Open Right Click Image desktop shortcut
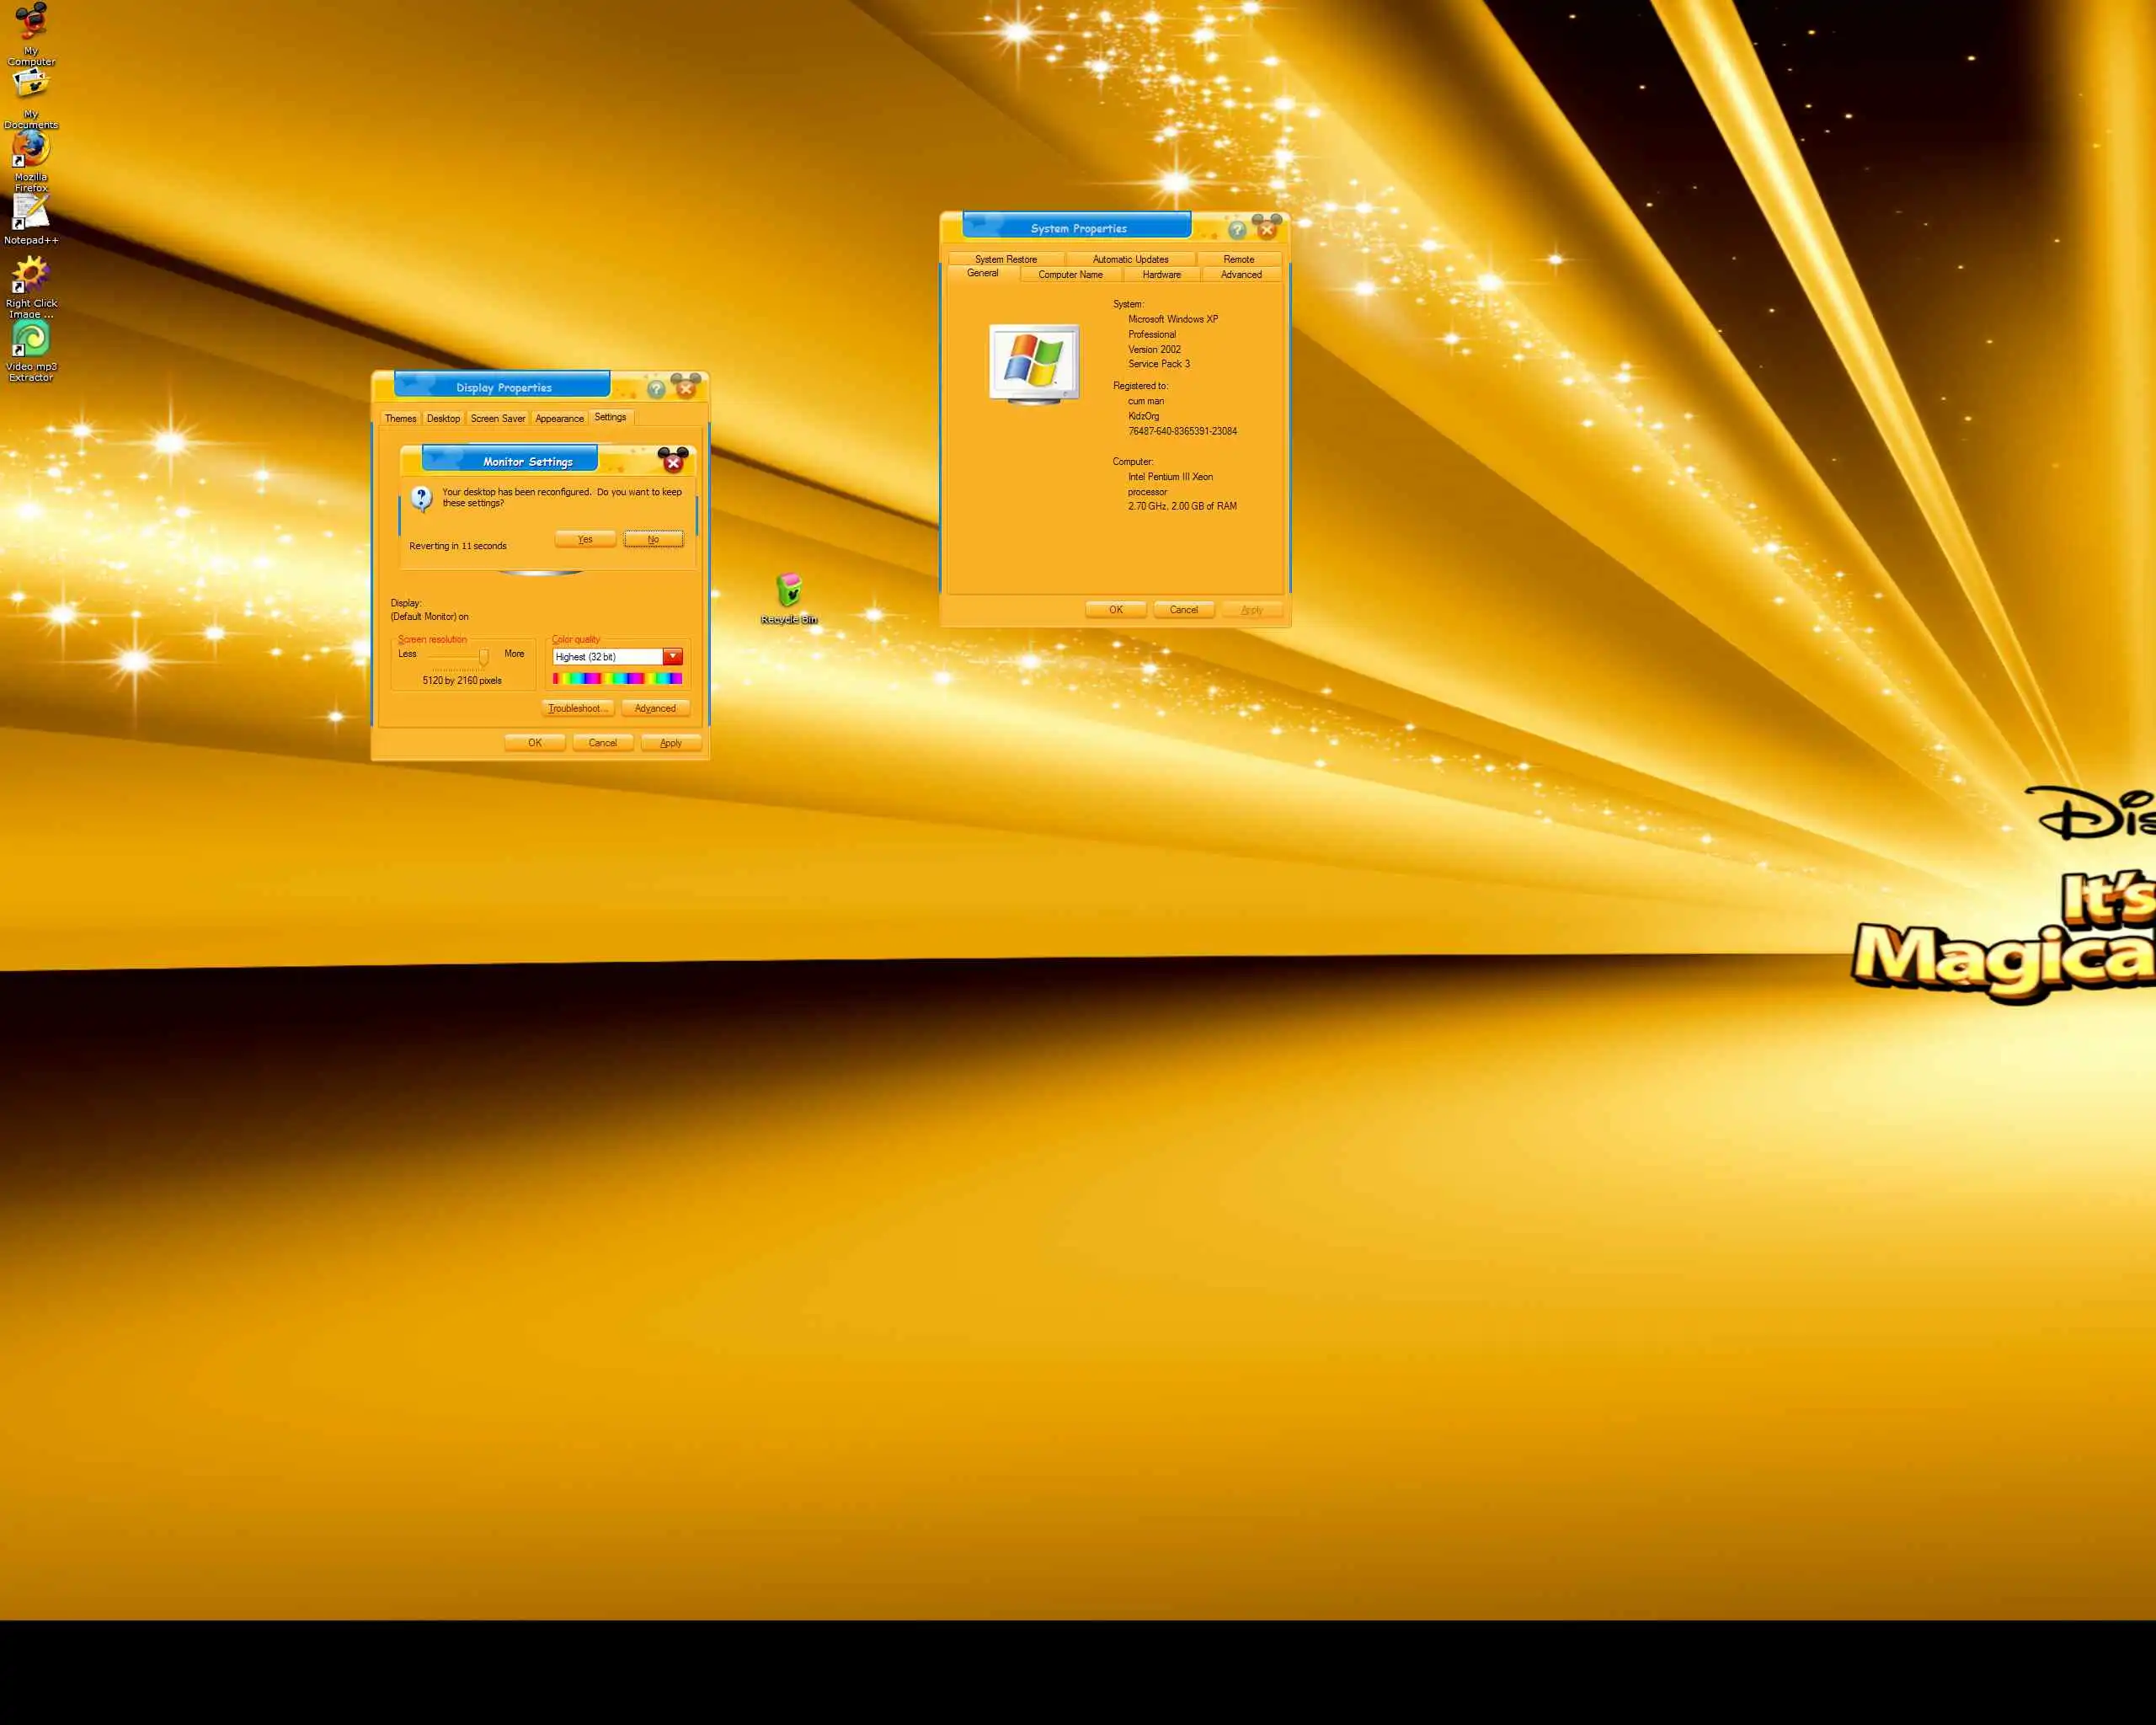This screenshot has width=2156, height=1725. pos(31,275)
